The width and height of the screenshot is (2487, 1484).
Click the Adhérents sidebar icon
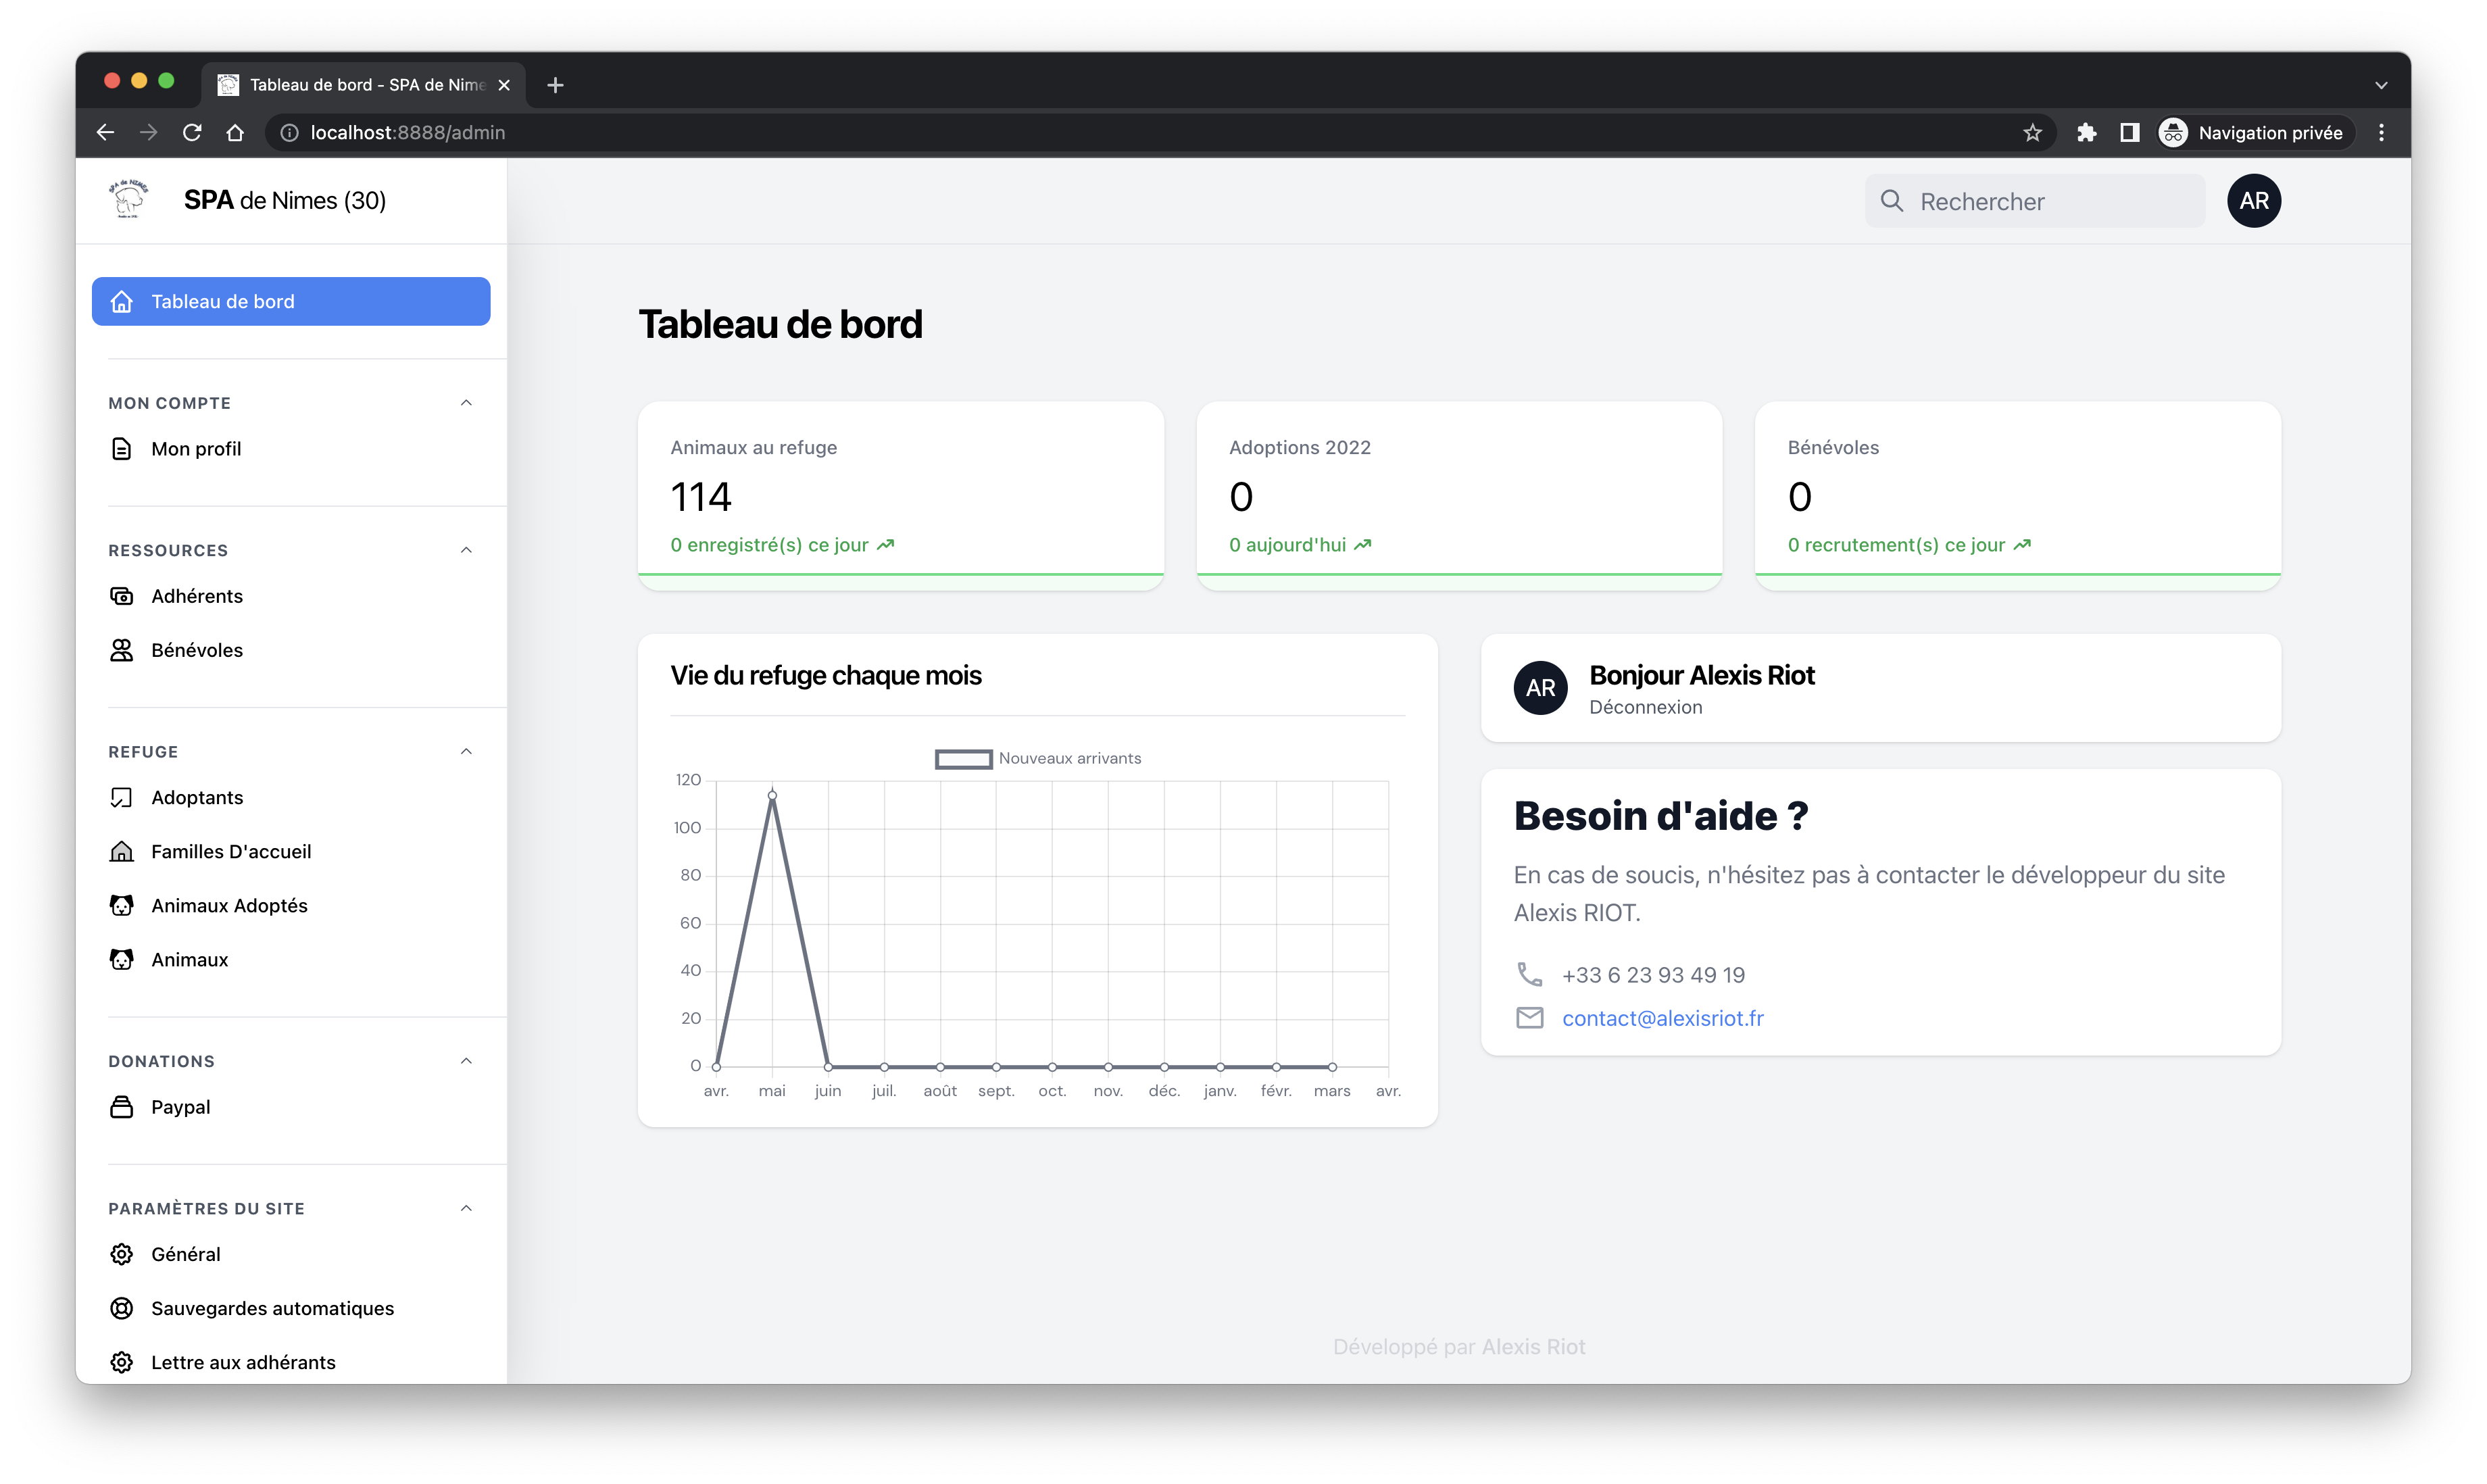(121, 596)
